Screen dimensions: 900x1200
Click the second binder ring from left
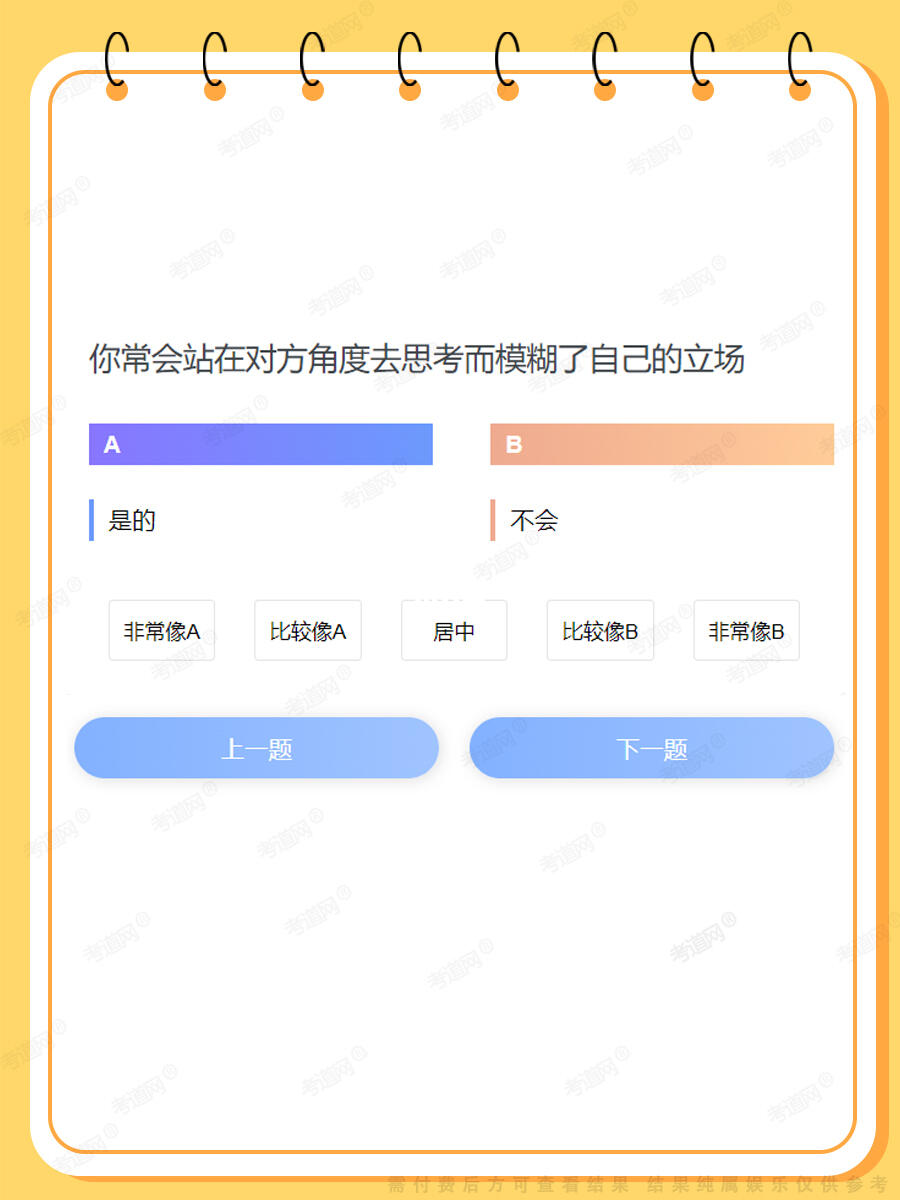(215, 66)
